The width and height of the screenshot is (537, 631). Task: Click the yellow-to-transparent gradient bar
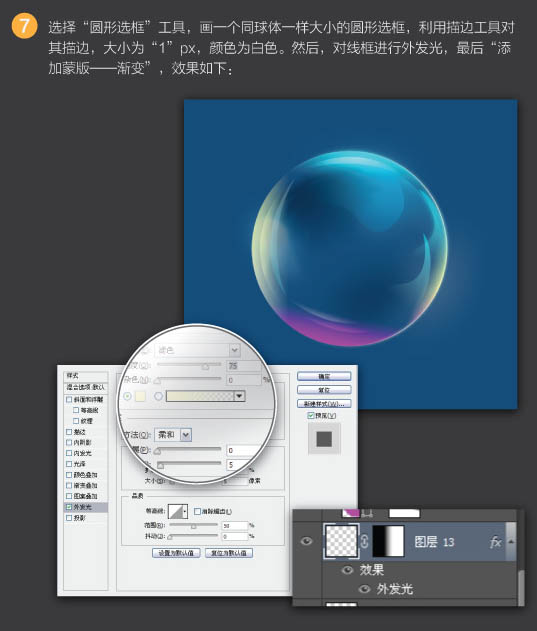coord(200,396)
